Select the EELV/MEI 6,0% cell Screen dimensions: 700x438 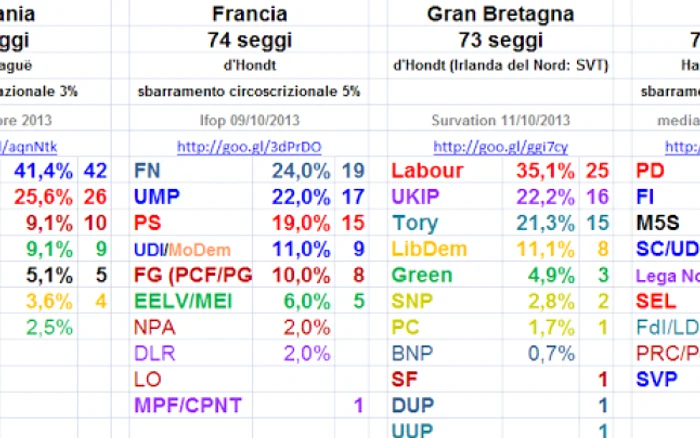tap(293, 301)
